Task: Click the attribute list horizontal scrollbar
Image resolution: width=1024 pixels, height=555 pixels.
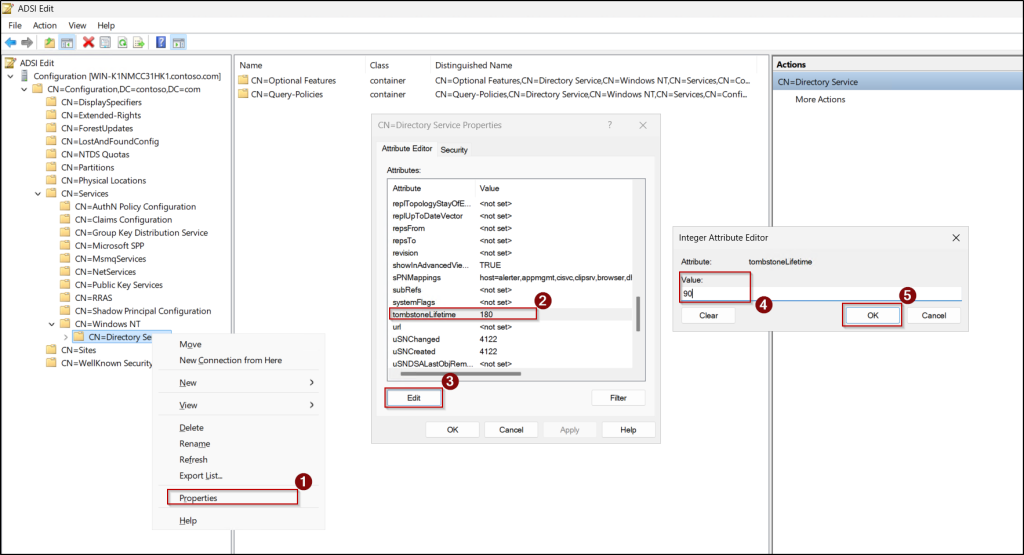Action: (461, 374)
